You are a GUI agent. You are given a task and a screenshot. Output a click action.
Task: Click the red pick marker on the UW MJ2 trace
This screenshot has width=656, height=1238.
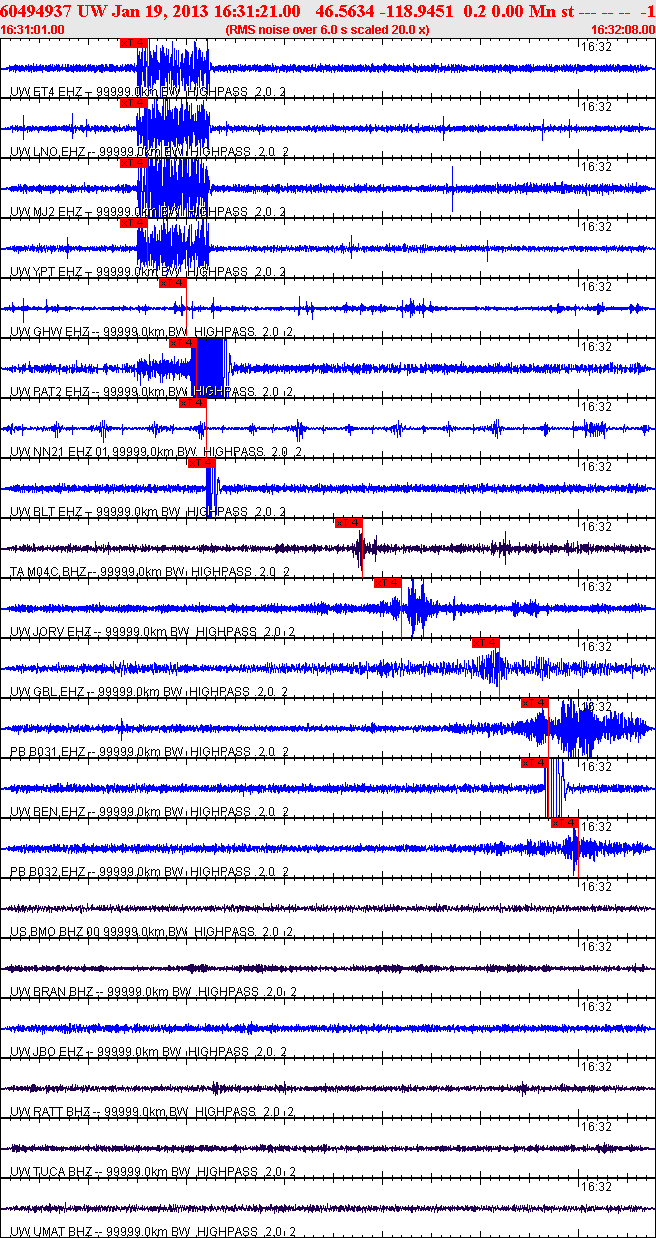[x=133, y=163]
